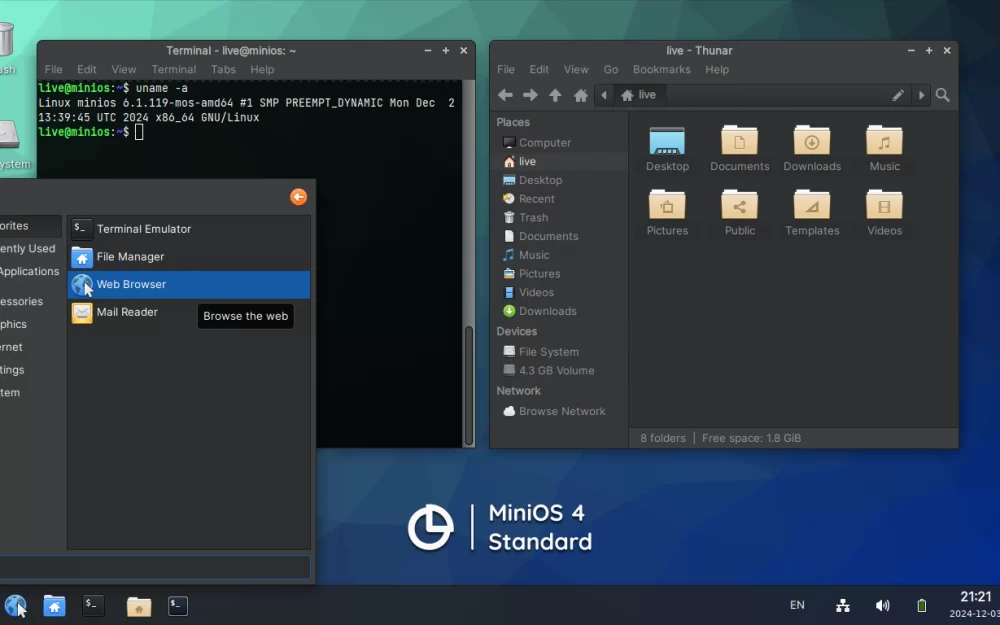The width and height of the screenshot is (1000, 625).
Task: Click the Thunar back navigation arrow
Action: click(505, 95)
